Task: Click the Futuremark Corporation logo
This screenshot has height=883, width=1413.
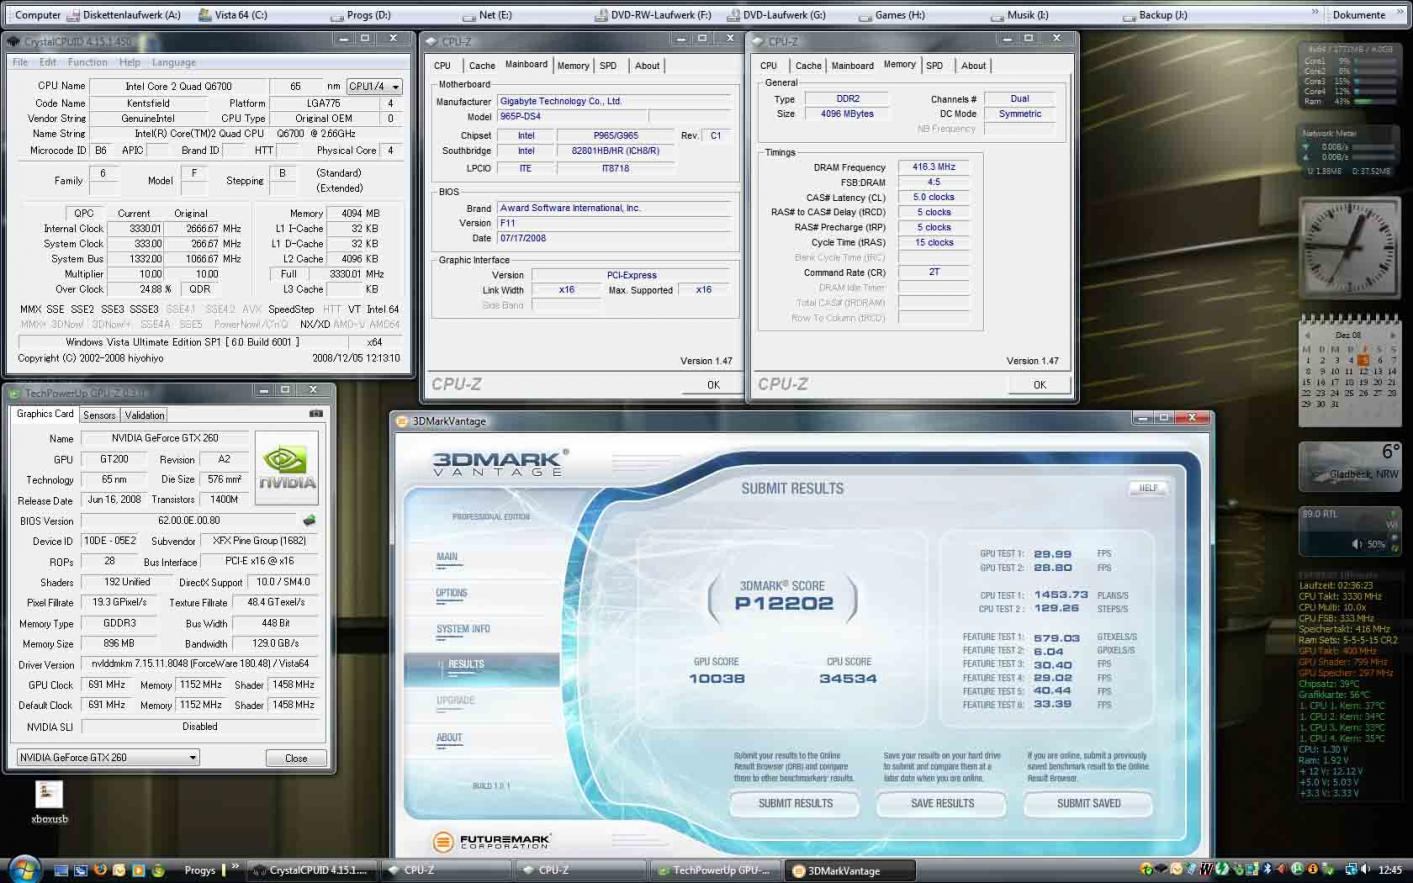Action: click(x=491, y=842)
